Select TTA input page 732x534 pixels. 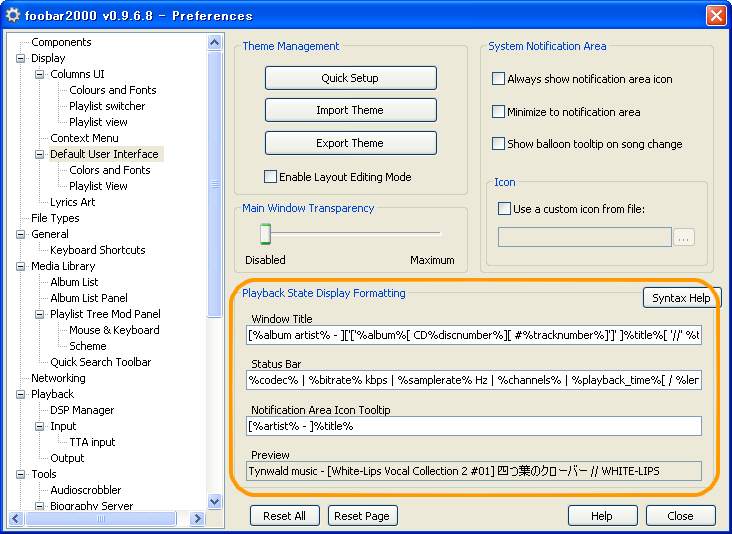(92, 442)
